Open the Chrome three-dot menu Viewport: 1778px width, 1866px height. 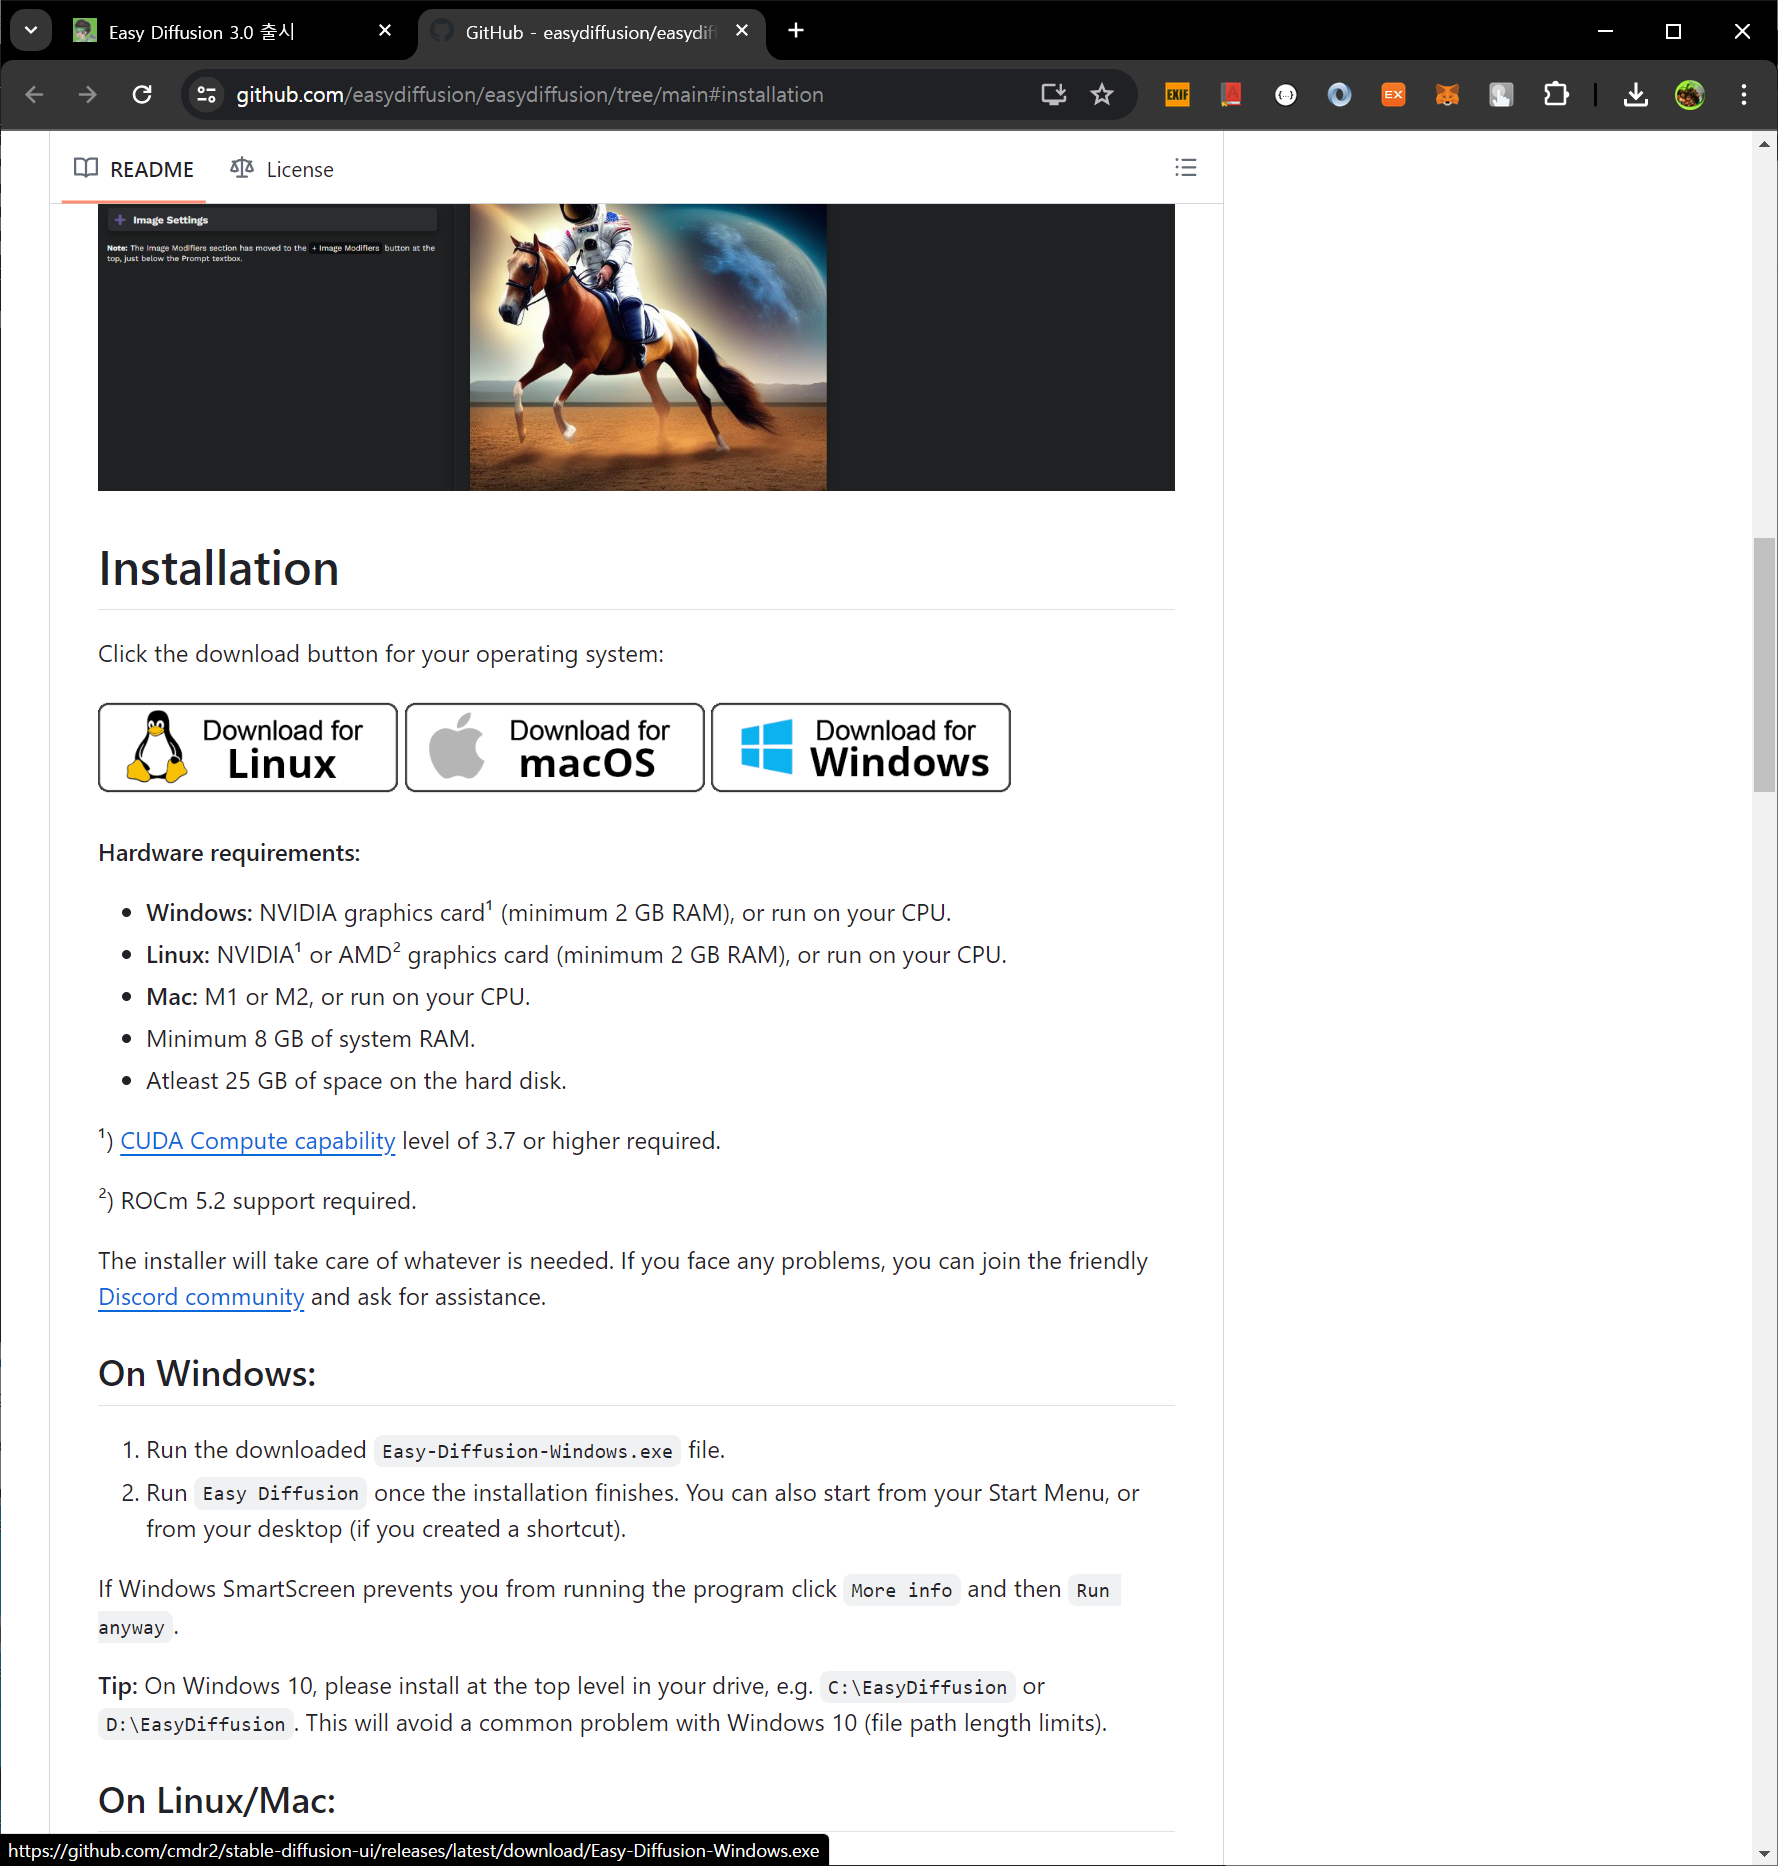(1744, 95)
